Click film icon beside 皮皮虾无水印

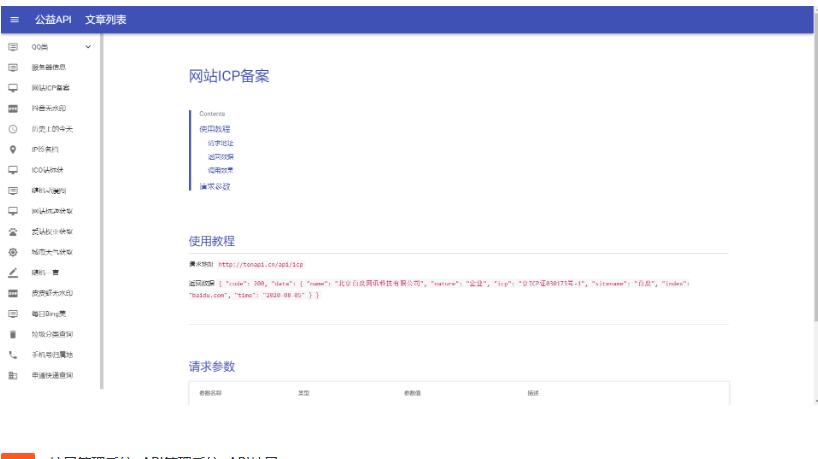(13, 293)
